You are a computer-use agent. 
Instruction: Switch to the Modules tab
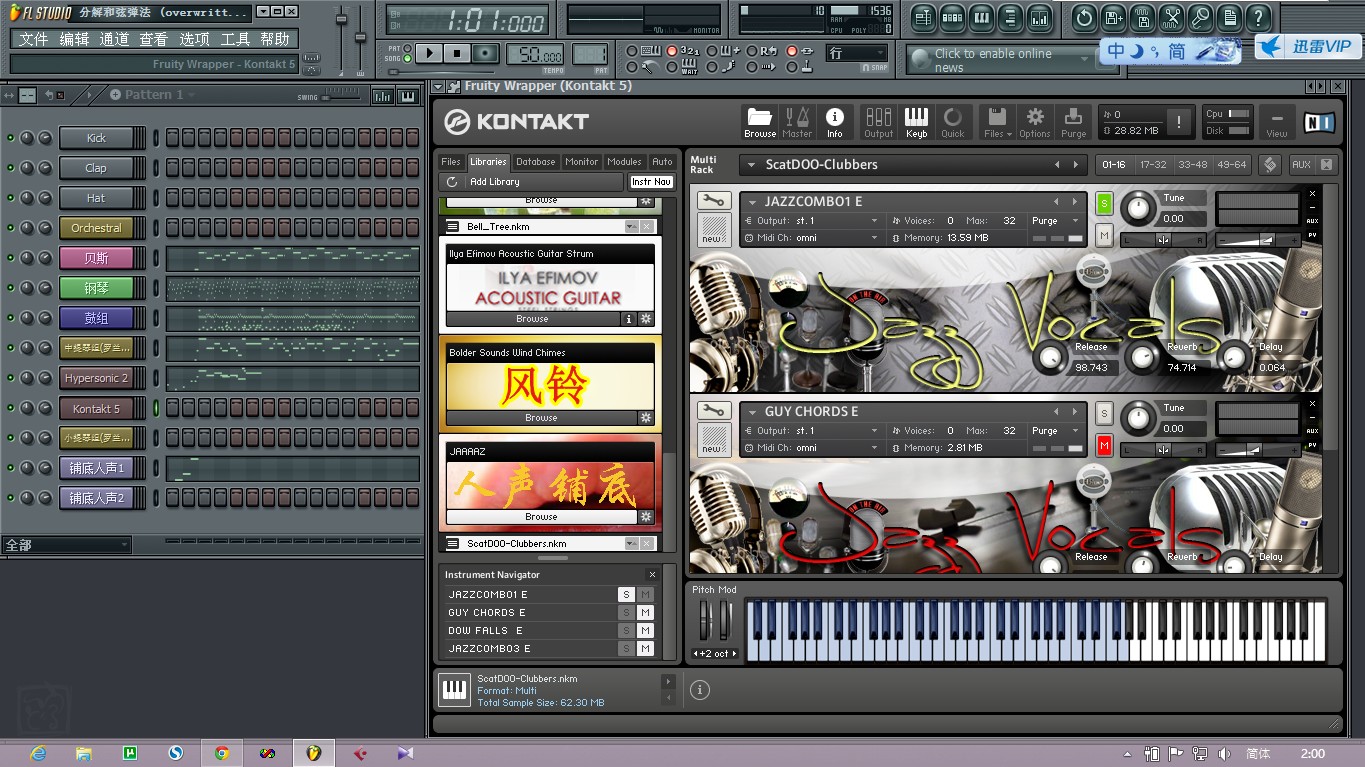(625, 162)
